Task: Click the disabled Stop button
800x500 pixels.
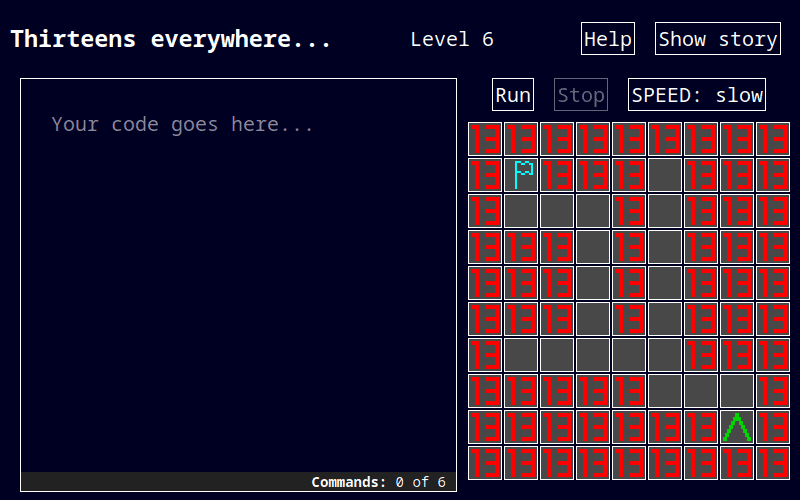Action: pyautogui.click(x=581, y=94)
